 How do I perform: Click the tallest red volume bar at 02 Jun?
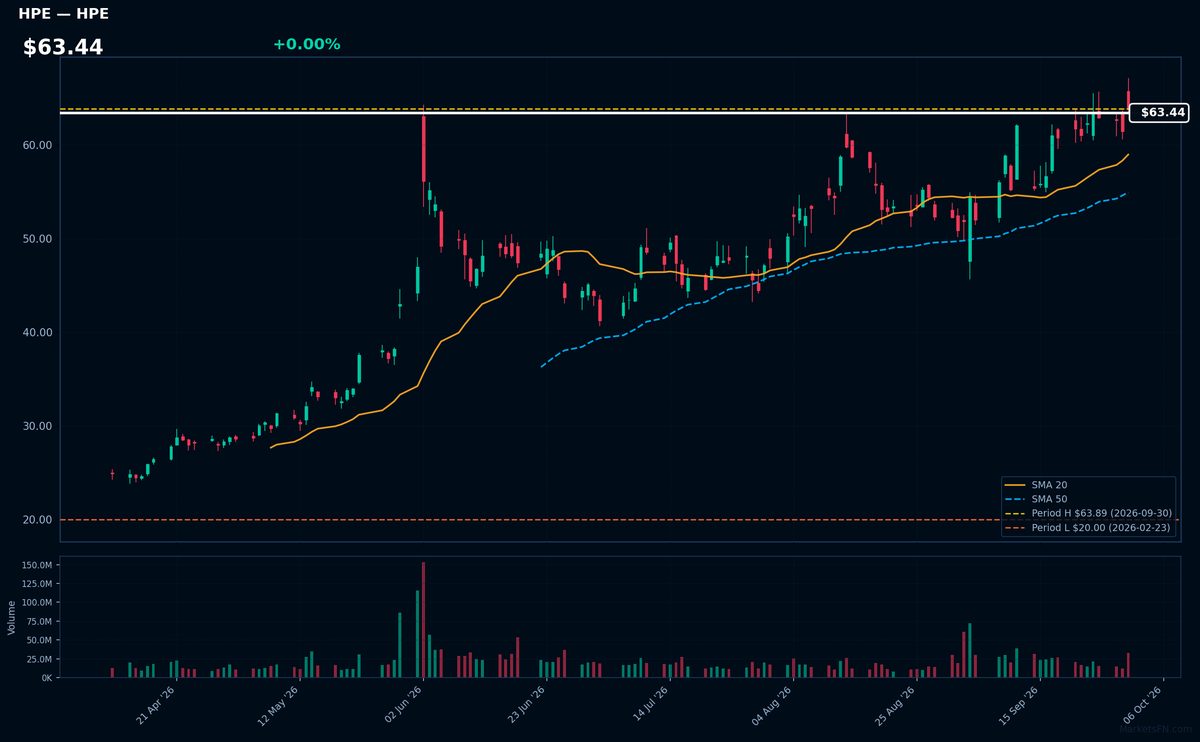click(x=423, y=620)
